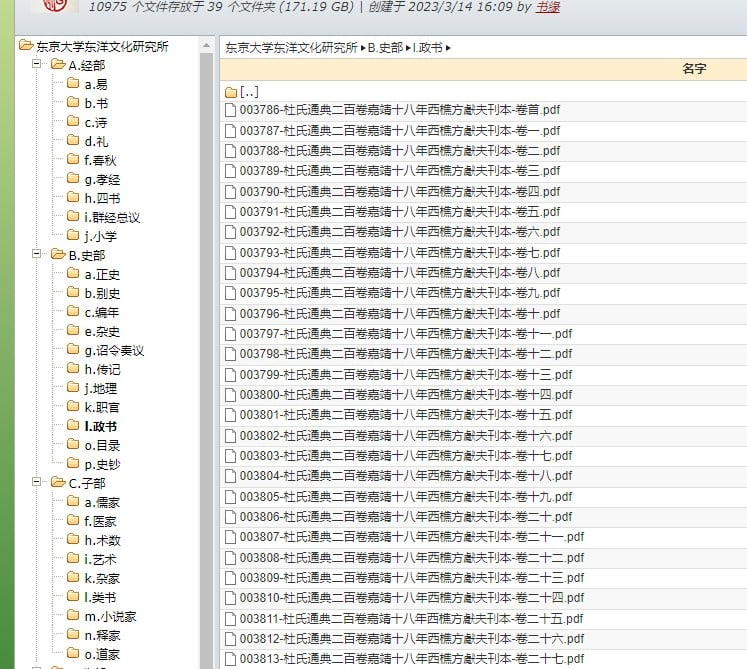This screenshot has height=669, width=747.
Task: Click the file icon for 003786 卷首.pdf
Action: pos(230,111)
